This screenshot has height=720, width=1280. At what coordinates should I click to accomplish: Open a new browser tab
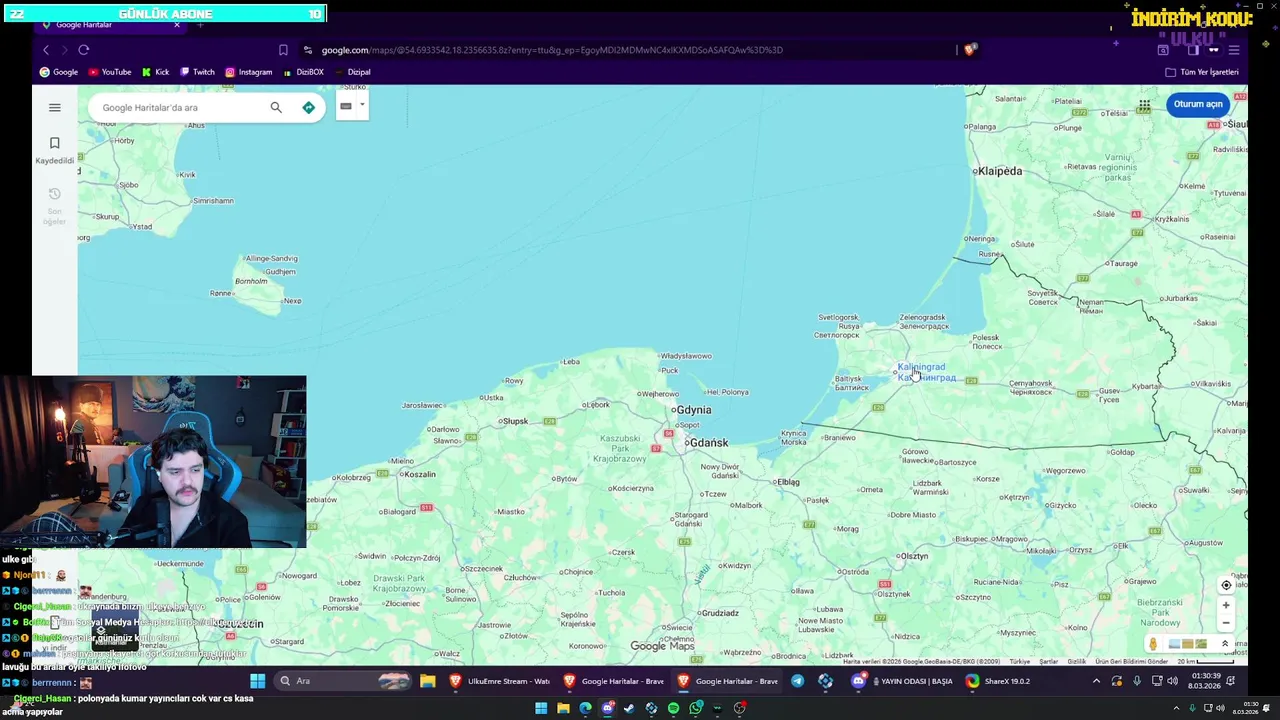coord(200,24)
